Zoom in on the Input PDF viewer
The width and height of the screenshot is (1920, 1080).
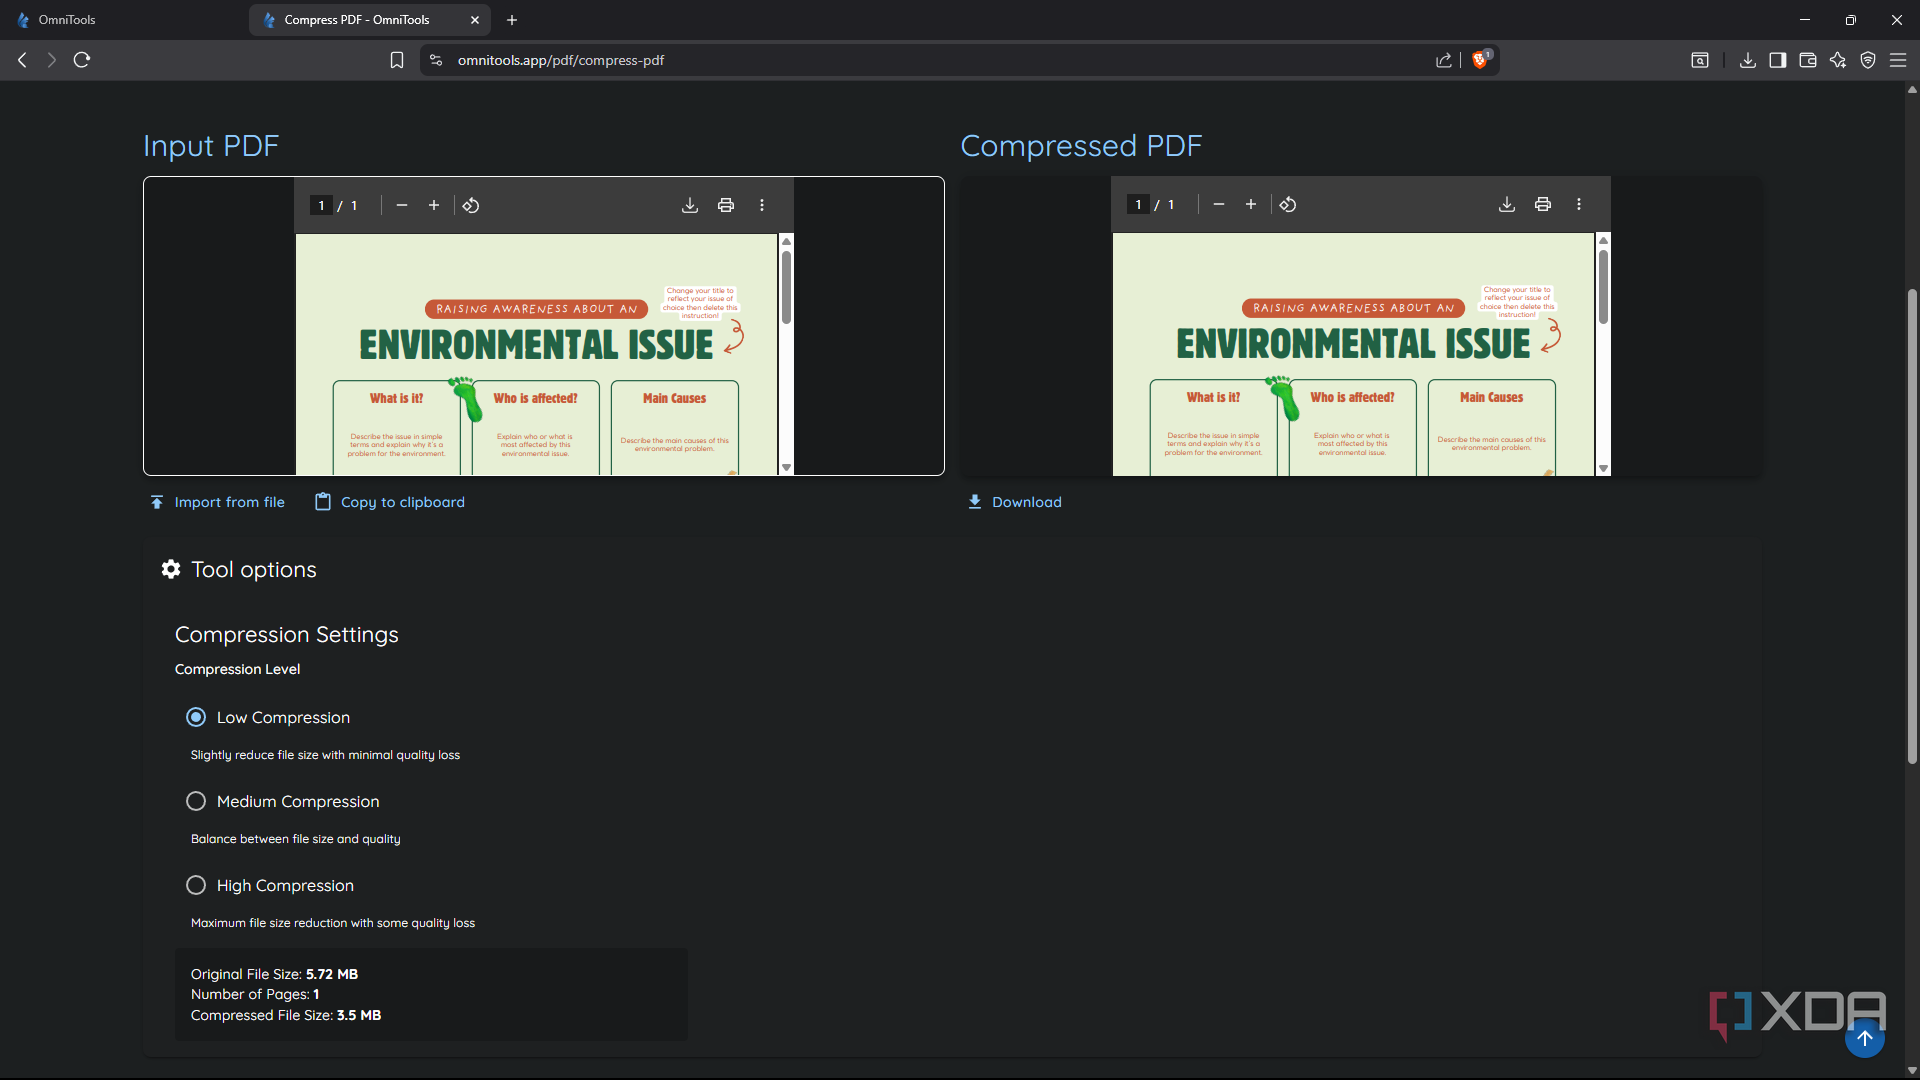434,205
